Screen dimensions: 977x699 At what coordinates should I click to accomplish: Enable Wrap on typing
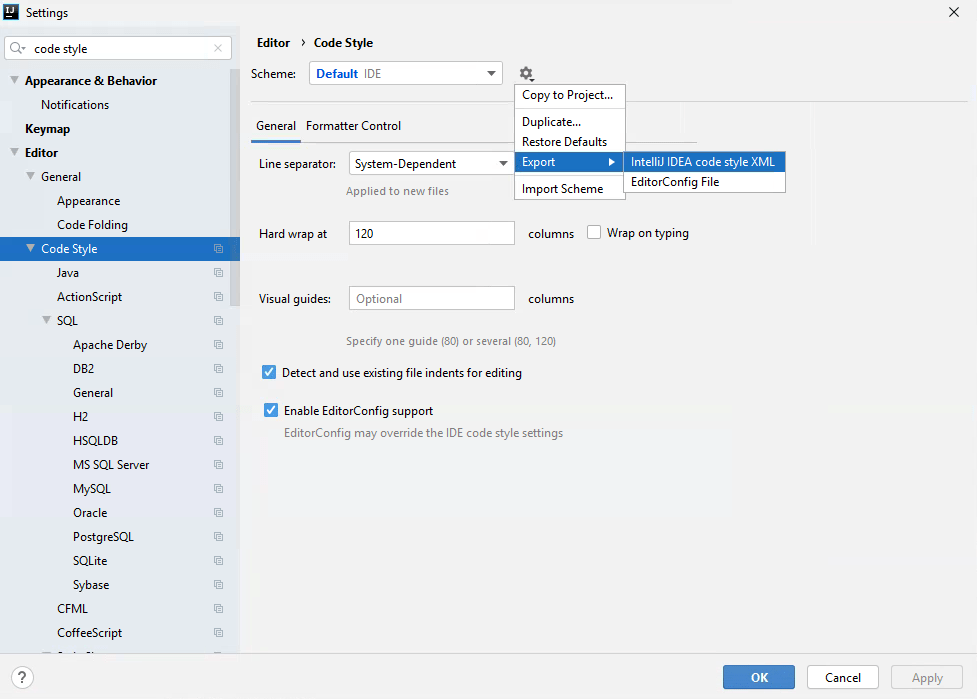594,232
